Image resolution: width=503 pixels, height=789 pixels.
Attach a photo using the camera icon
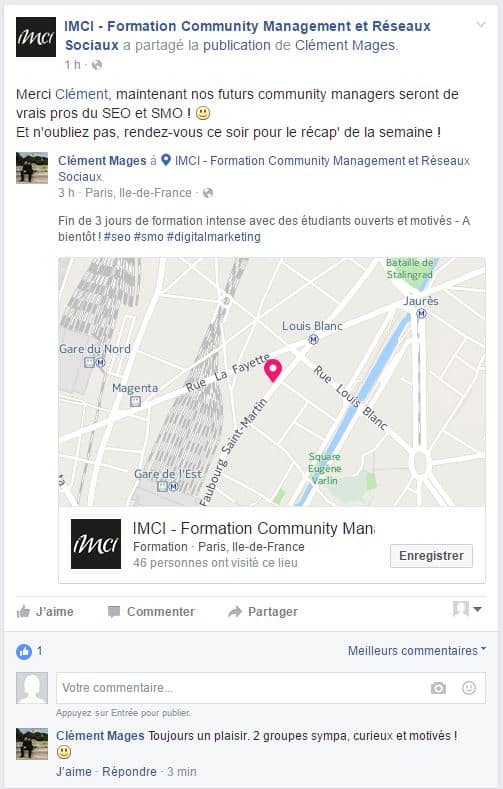click(x=438, y=688)
